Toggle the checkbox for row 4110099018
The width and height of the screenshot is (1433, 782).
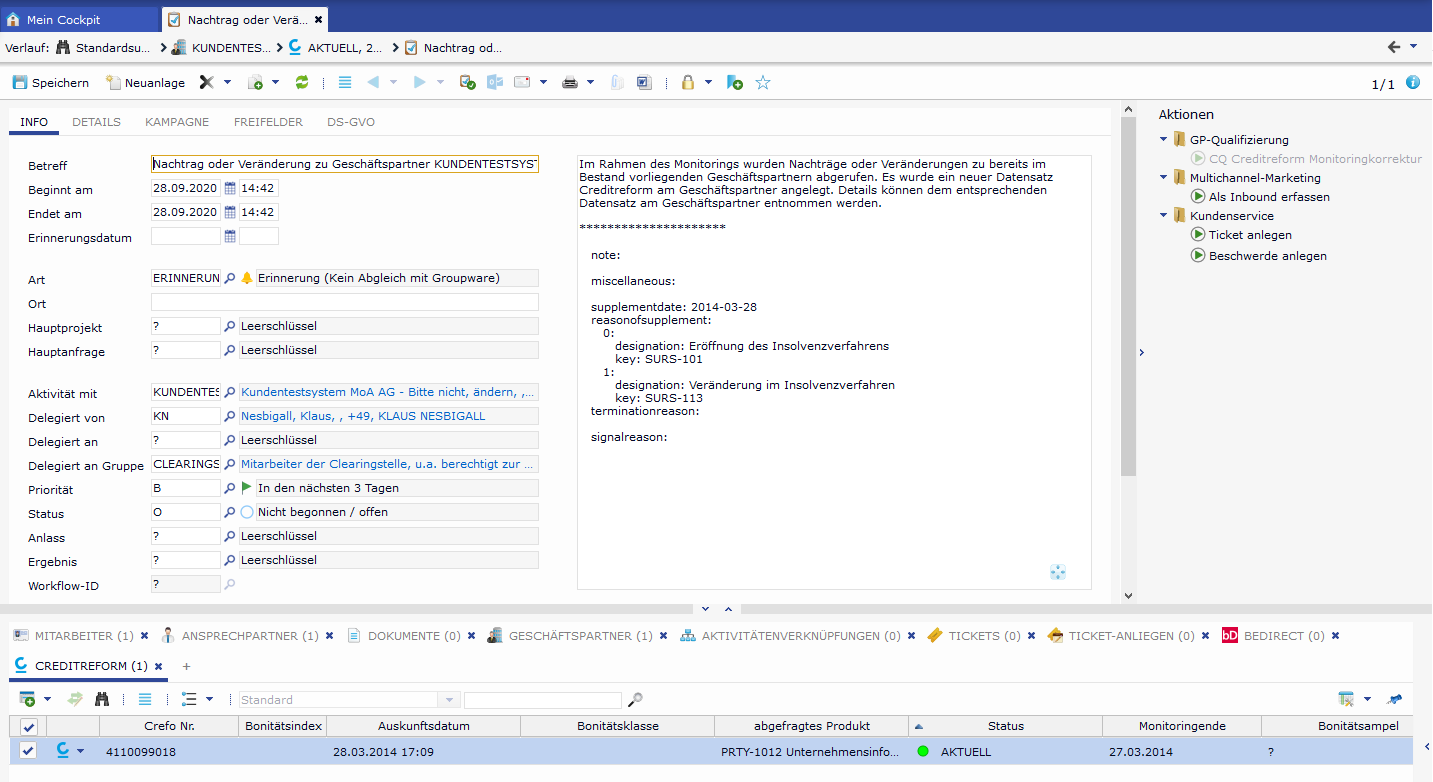28,751
